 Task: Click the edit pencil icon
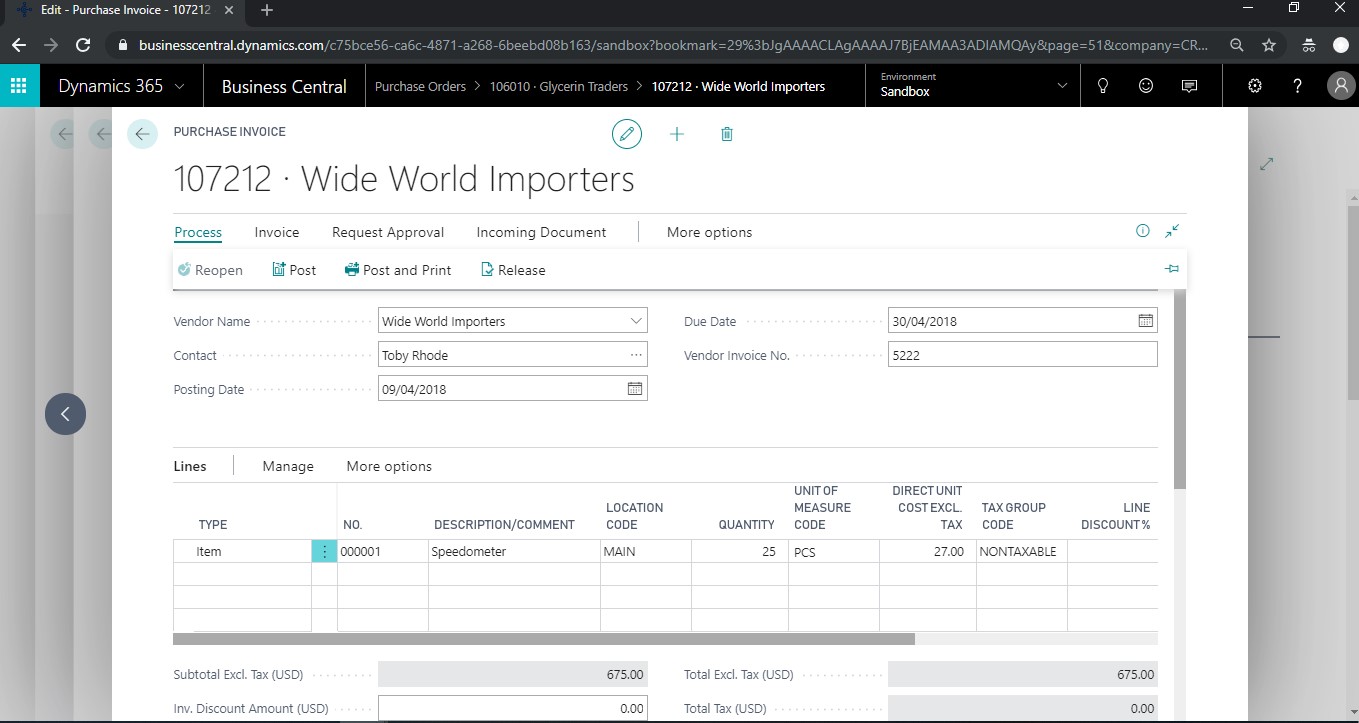(627, 134)
